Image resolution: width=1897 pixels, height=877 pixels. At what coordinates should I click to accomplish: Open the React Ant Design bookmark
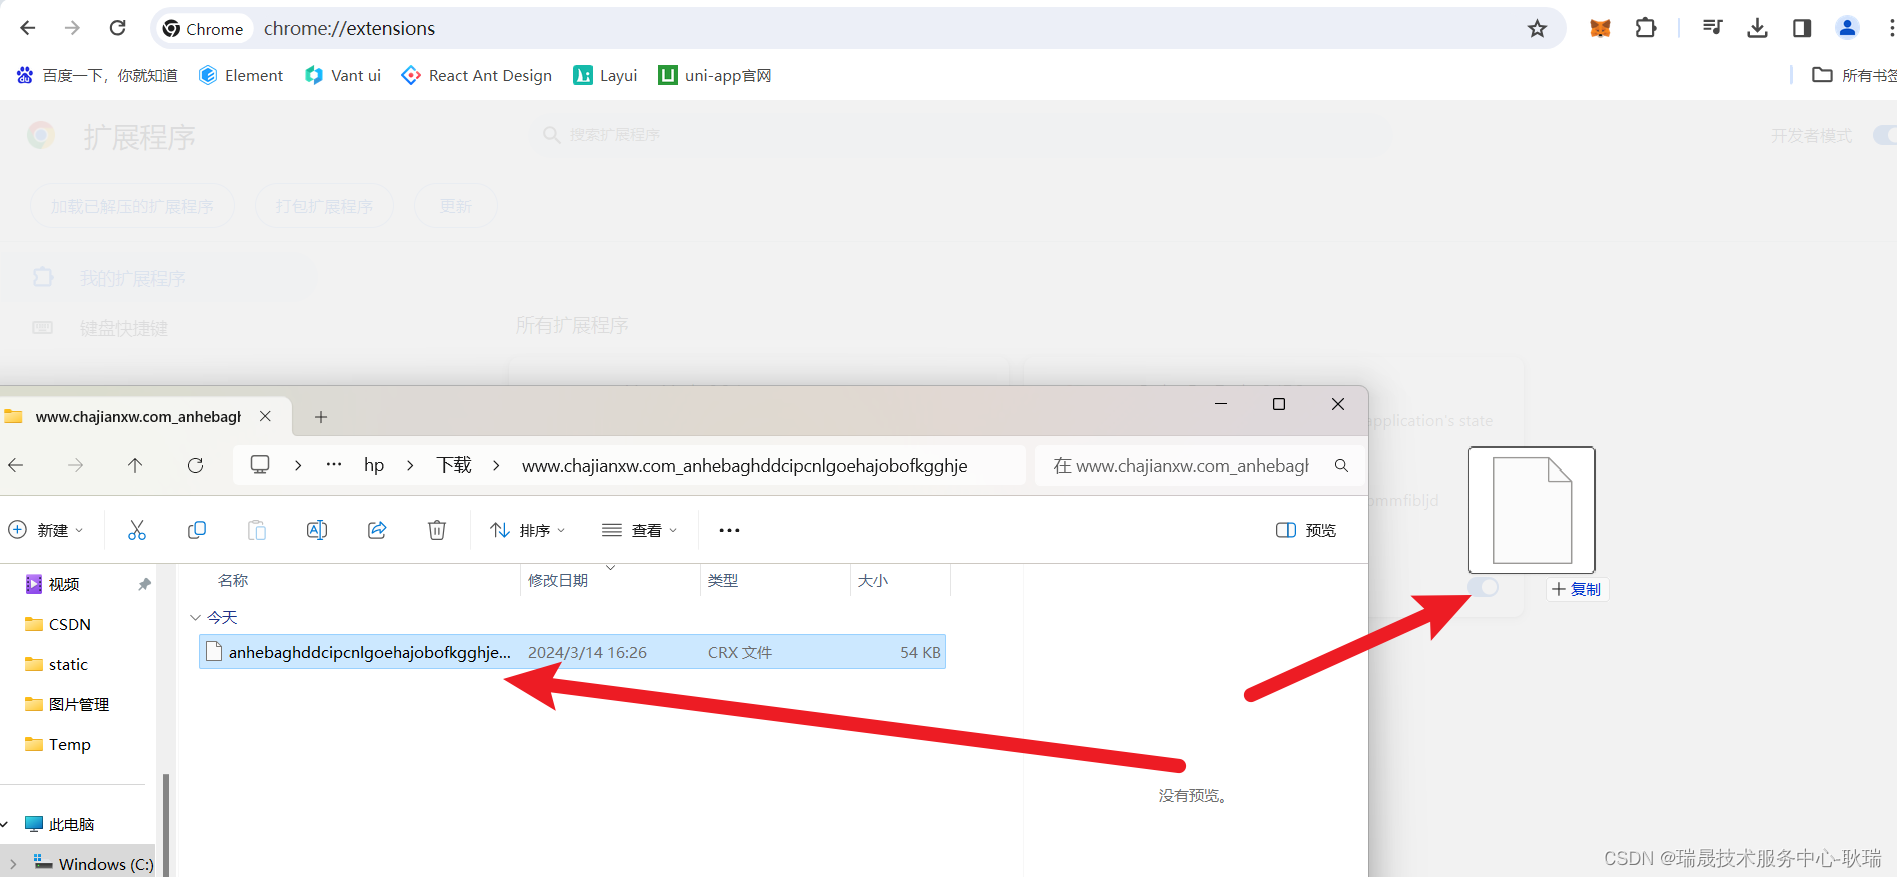477,75
